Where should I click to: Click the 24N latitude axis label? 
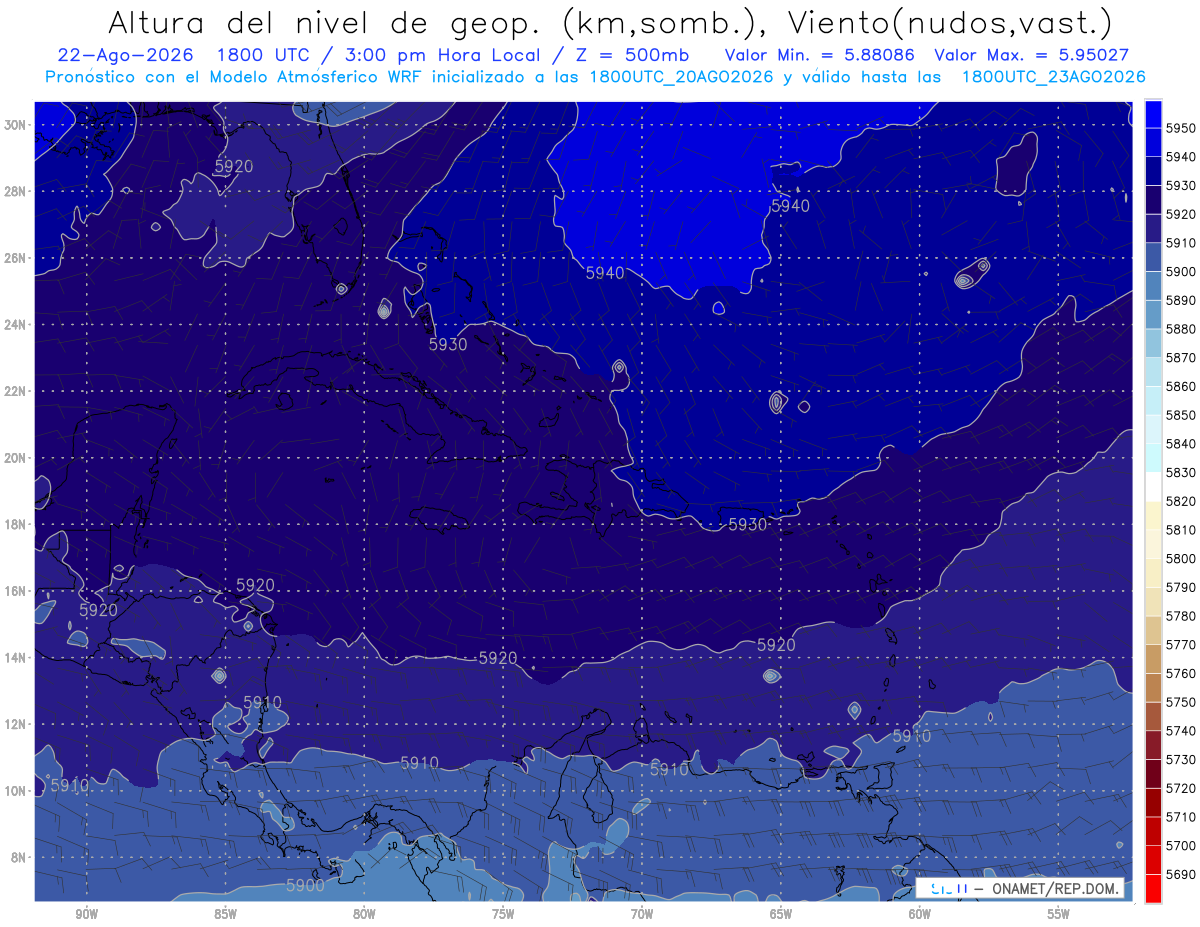coord(15,325)
